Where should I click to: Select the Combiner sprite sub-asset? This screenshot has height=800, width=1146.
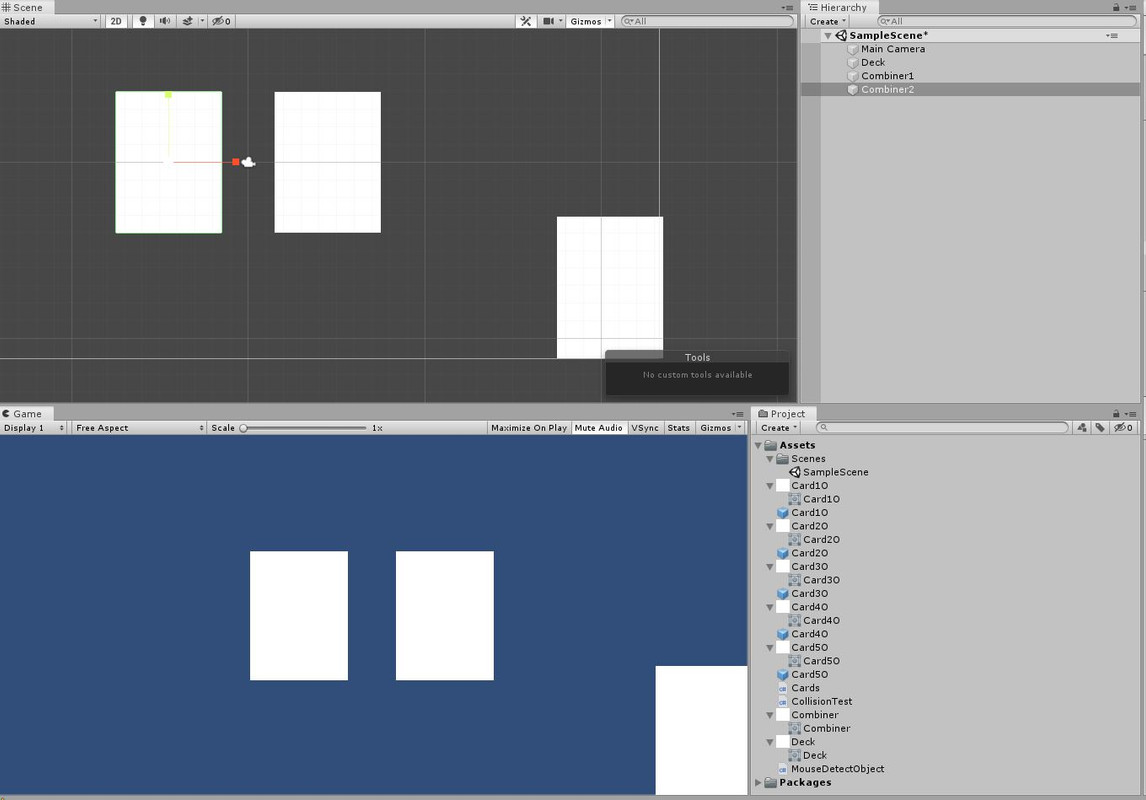coord(819,728)
